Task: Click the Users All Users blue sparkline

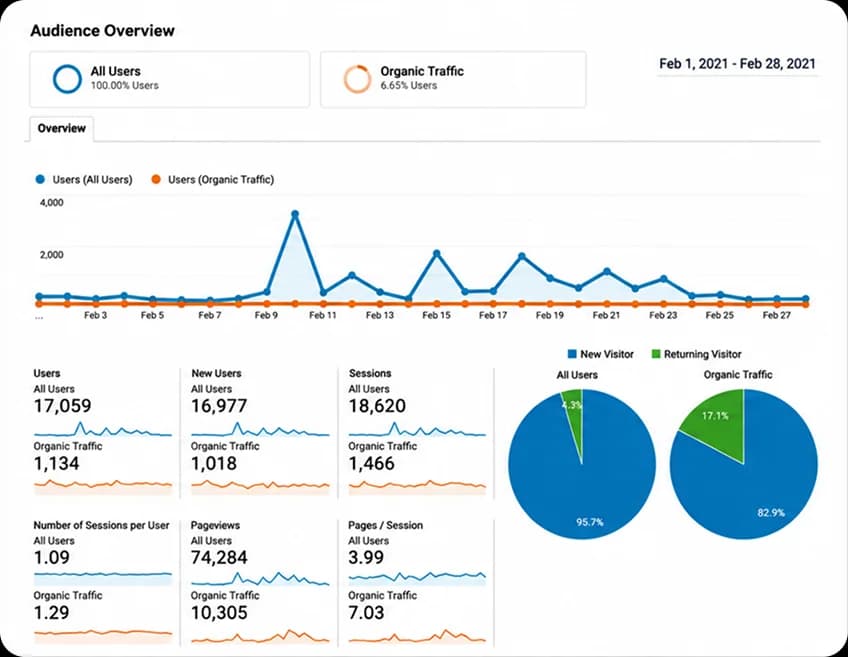Action: coord(103,430)
